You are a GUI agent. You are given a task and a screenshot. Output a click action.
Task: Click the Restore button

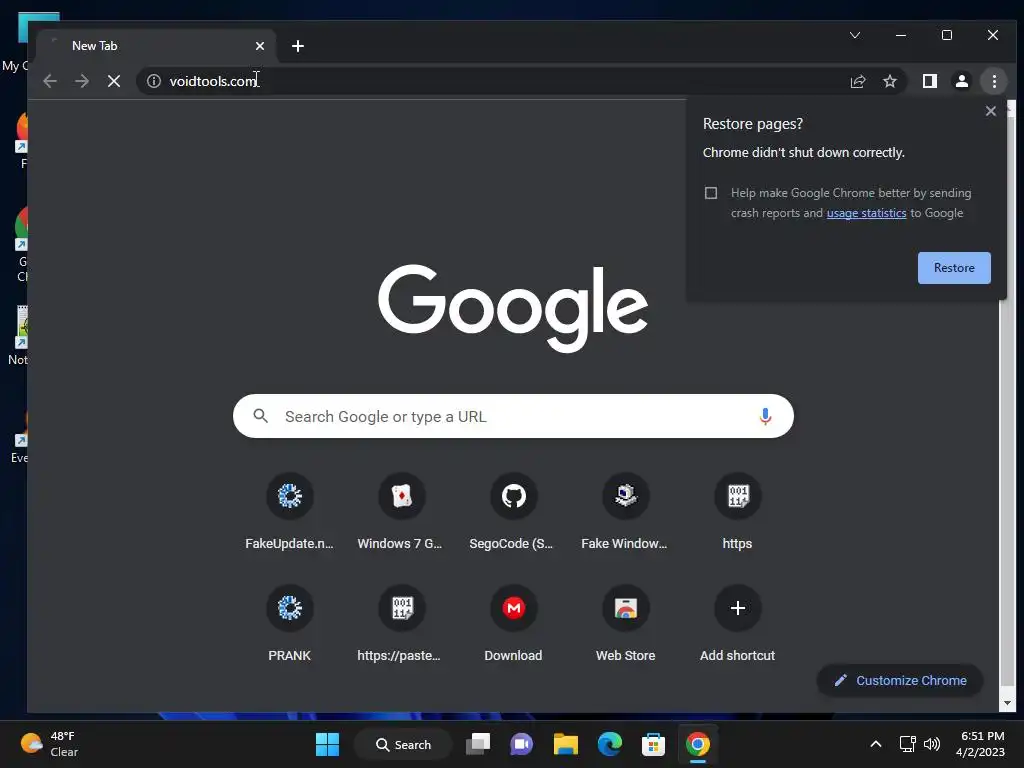[x=953, y=268]
